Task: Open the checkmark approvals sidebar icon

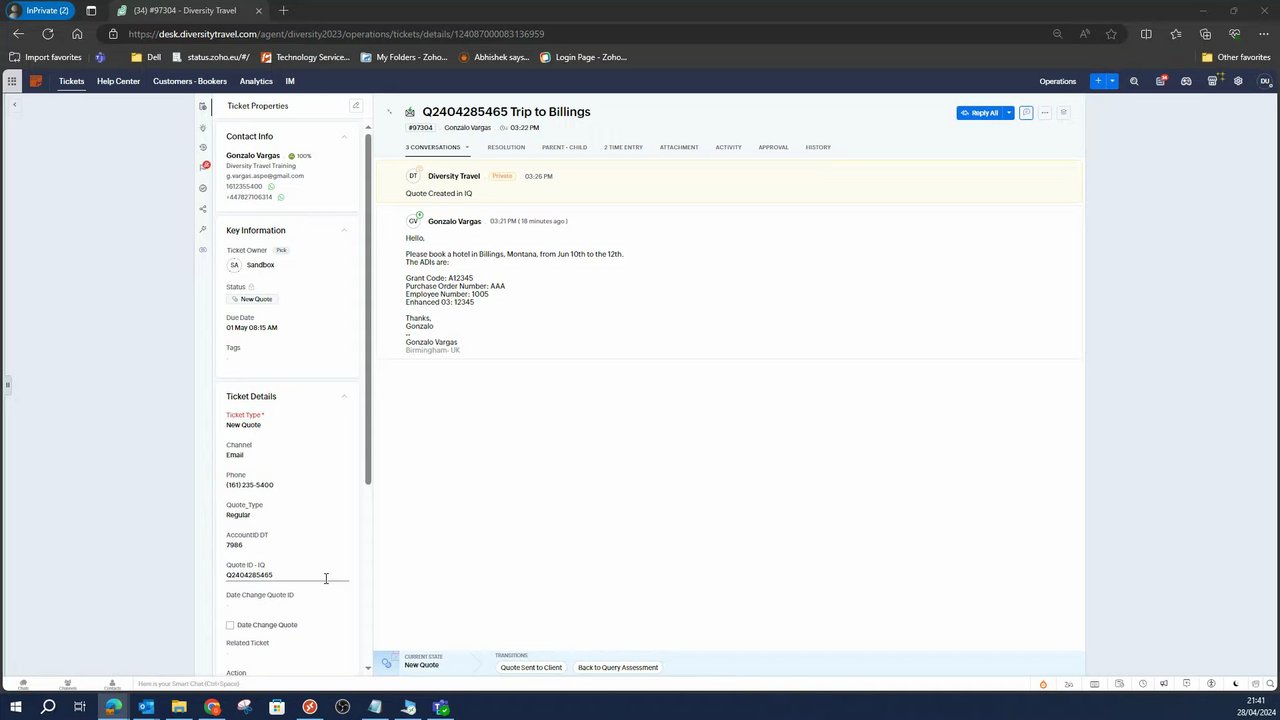Action: pos(203,188)
